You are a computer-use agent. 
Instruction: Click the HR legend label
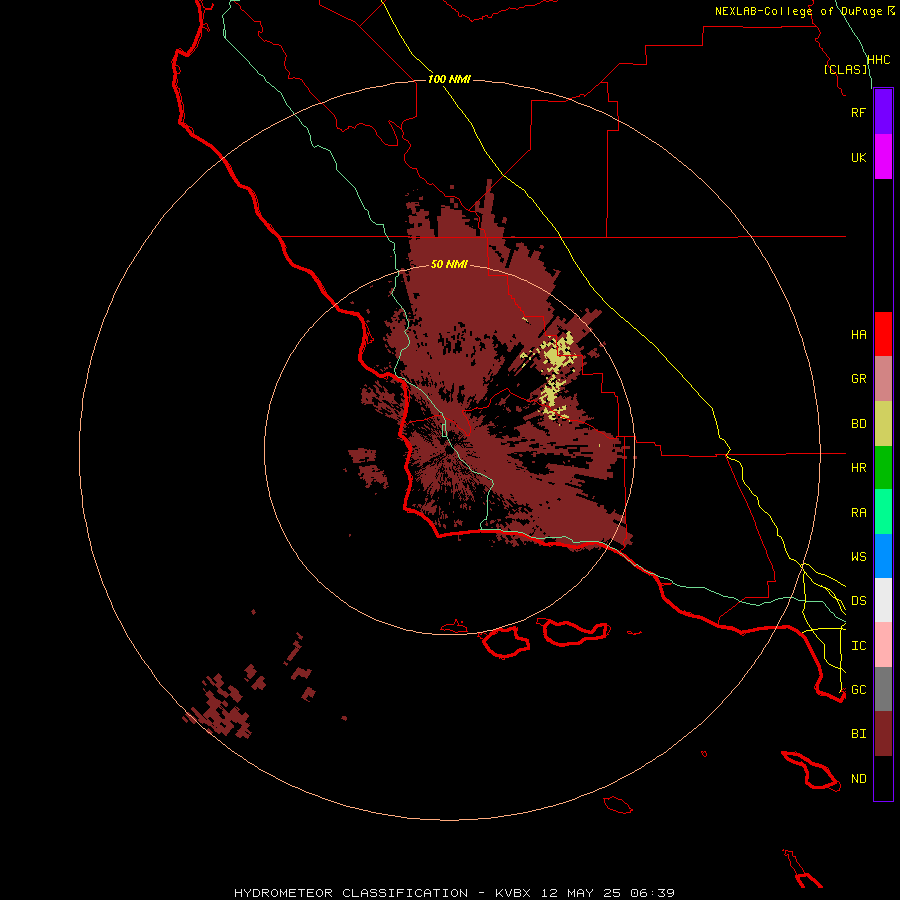858,468
